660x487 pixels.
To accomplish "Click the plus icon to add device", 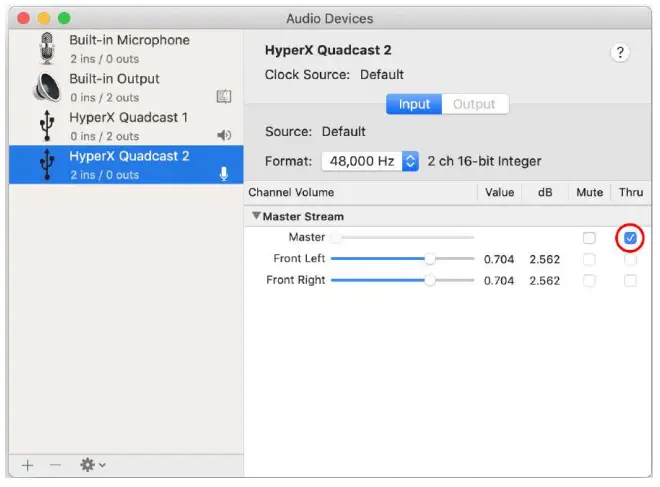I will click(28, 465).
